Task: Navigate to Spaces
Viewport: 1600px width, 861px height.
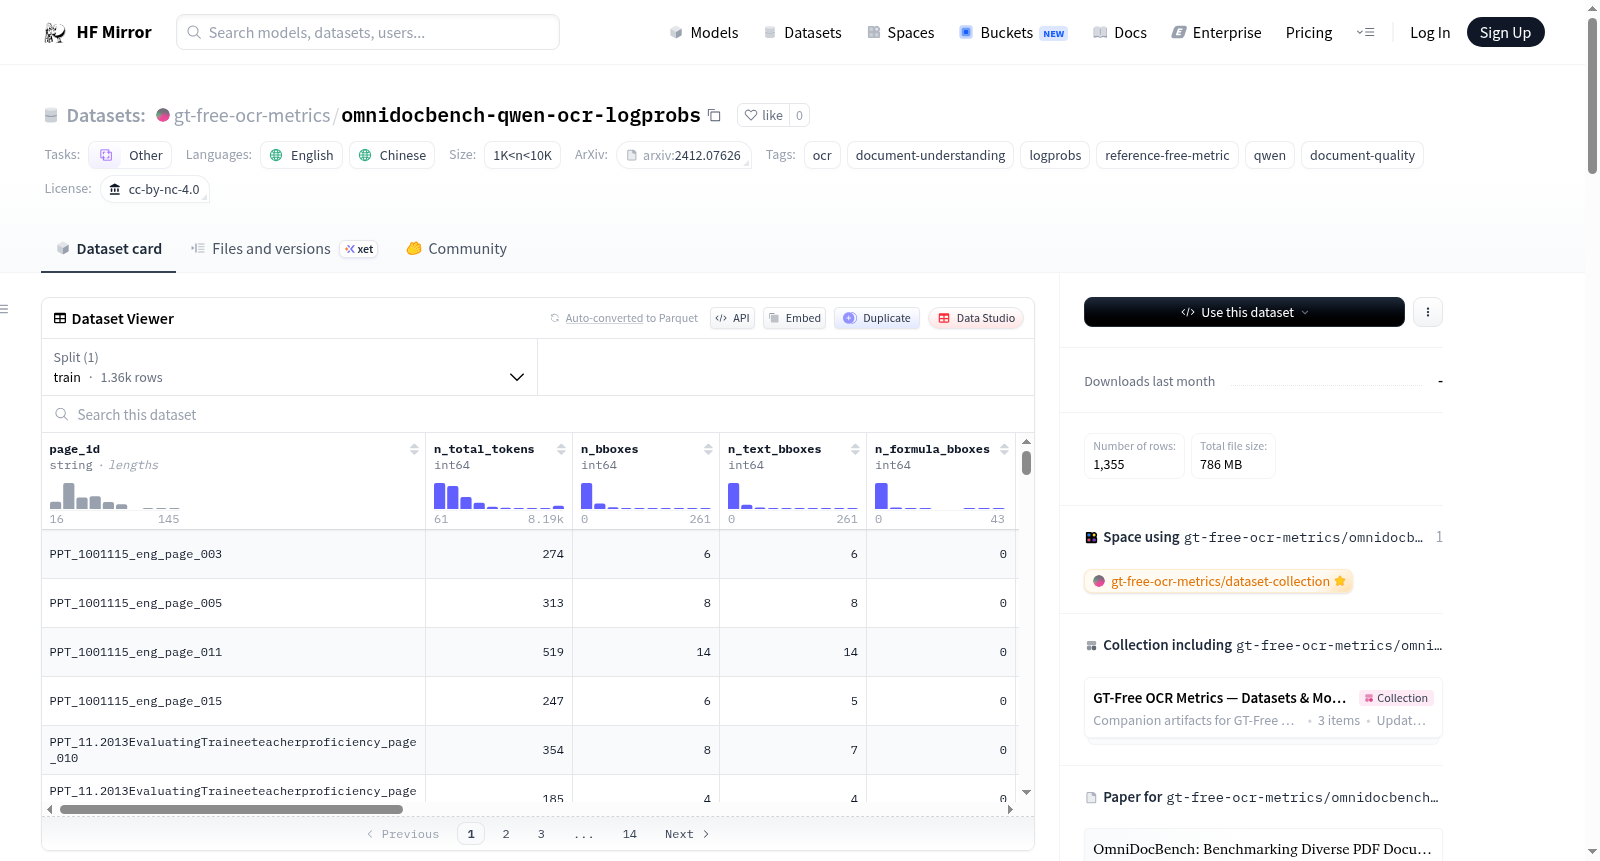Action: (901, 32)
